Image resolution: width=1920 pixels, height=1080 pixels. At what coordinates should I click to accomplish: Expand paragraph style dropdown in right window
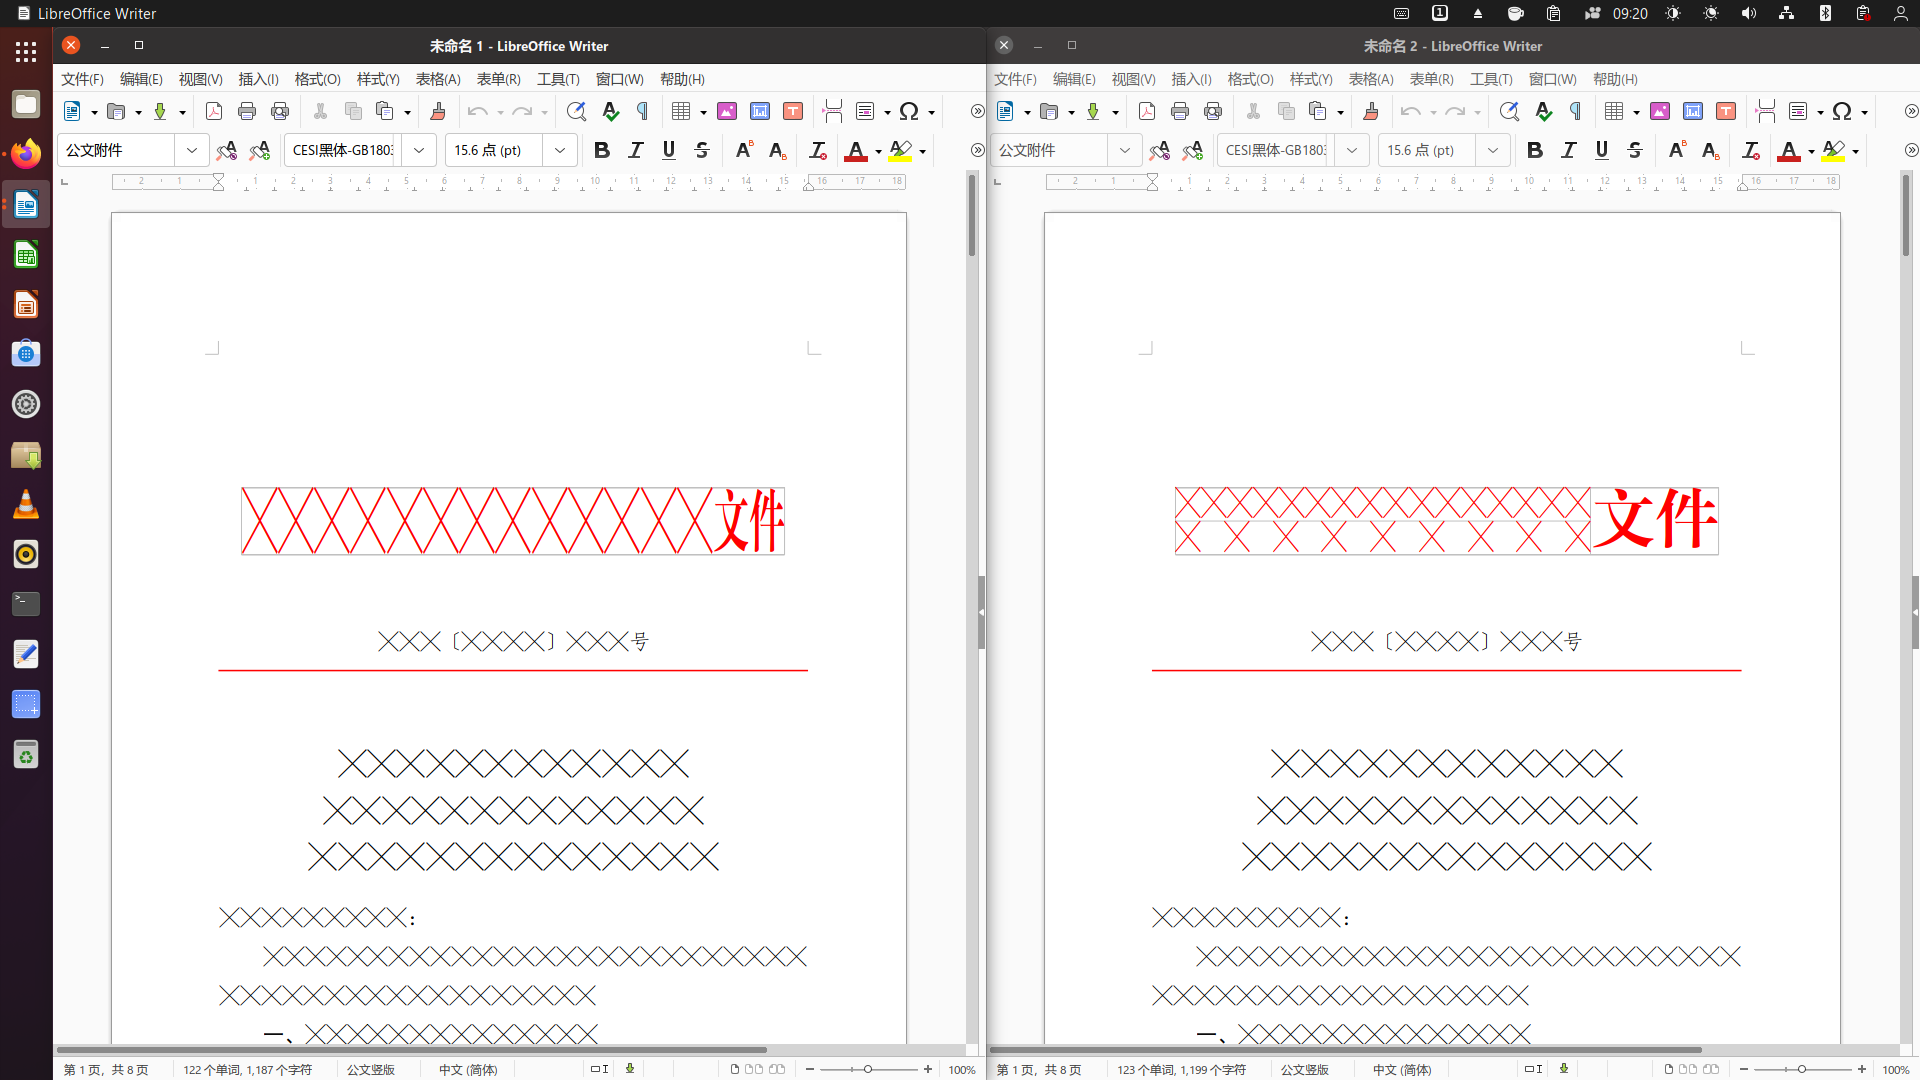tap(1124, 150)
